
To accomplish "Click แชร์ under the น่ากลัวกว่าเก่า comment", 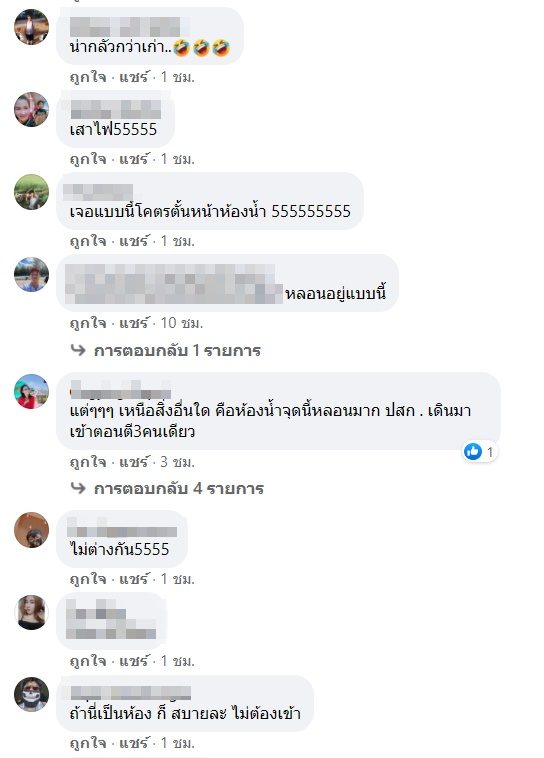I will tap(133, 76).
